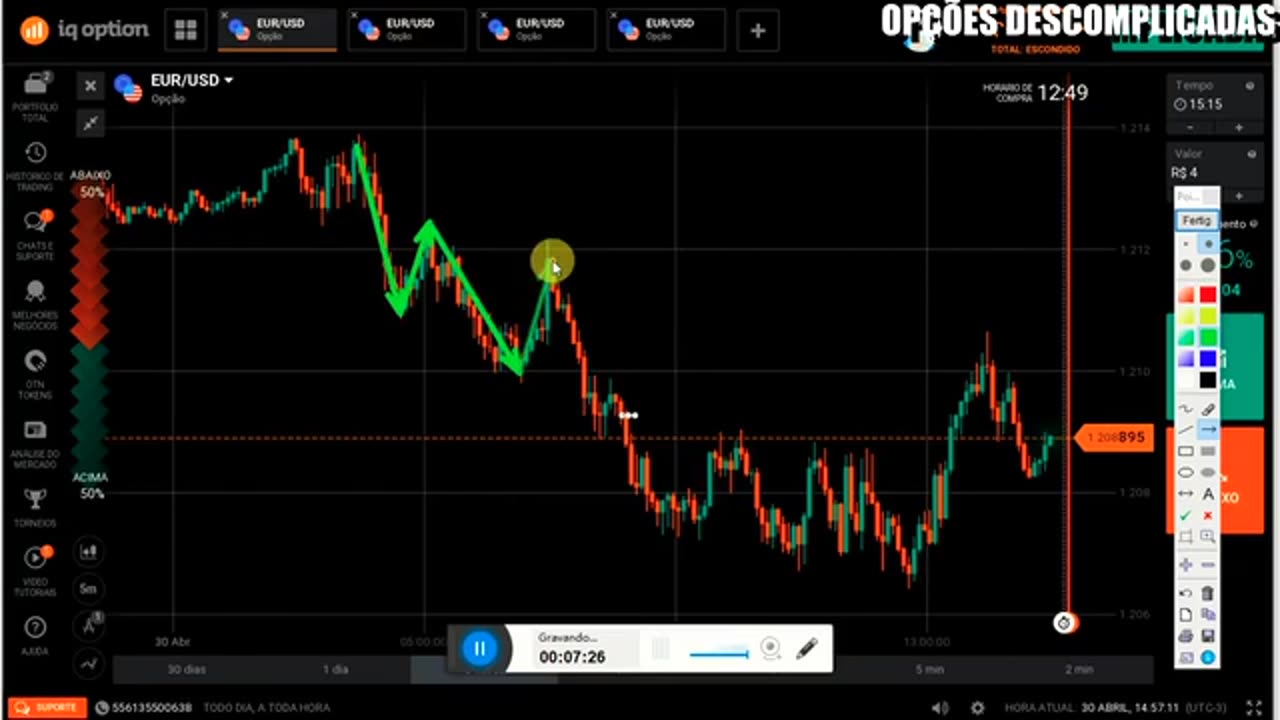Open the chart drawing tools button
This screenshot has width=1280, height=720.
pyautogui.click(x=89, y=626)
